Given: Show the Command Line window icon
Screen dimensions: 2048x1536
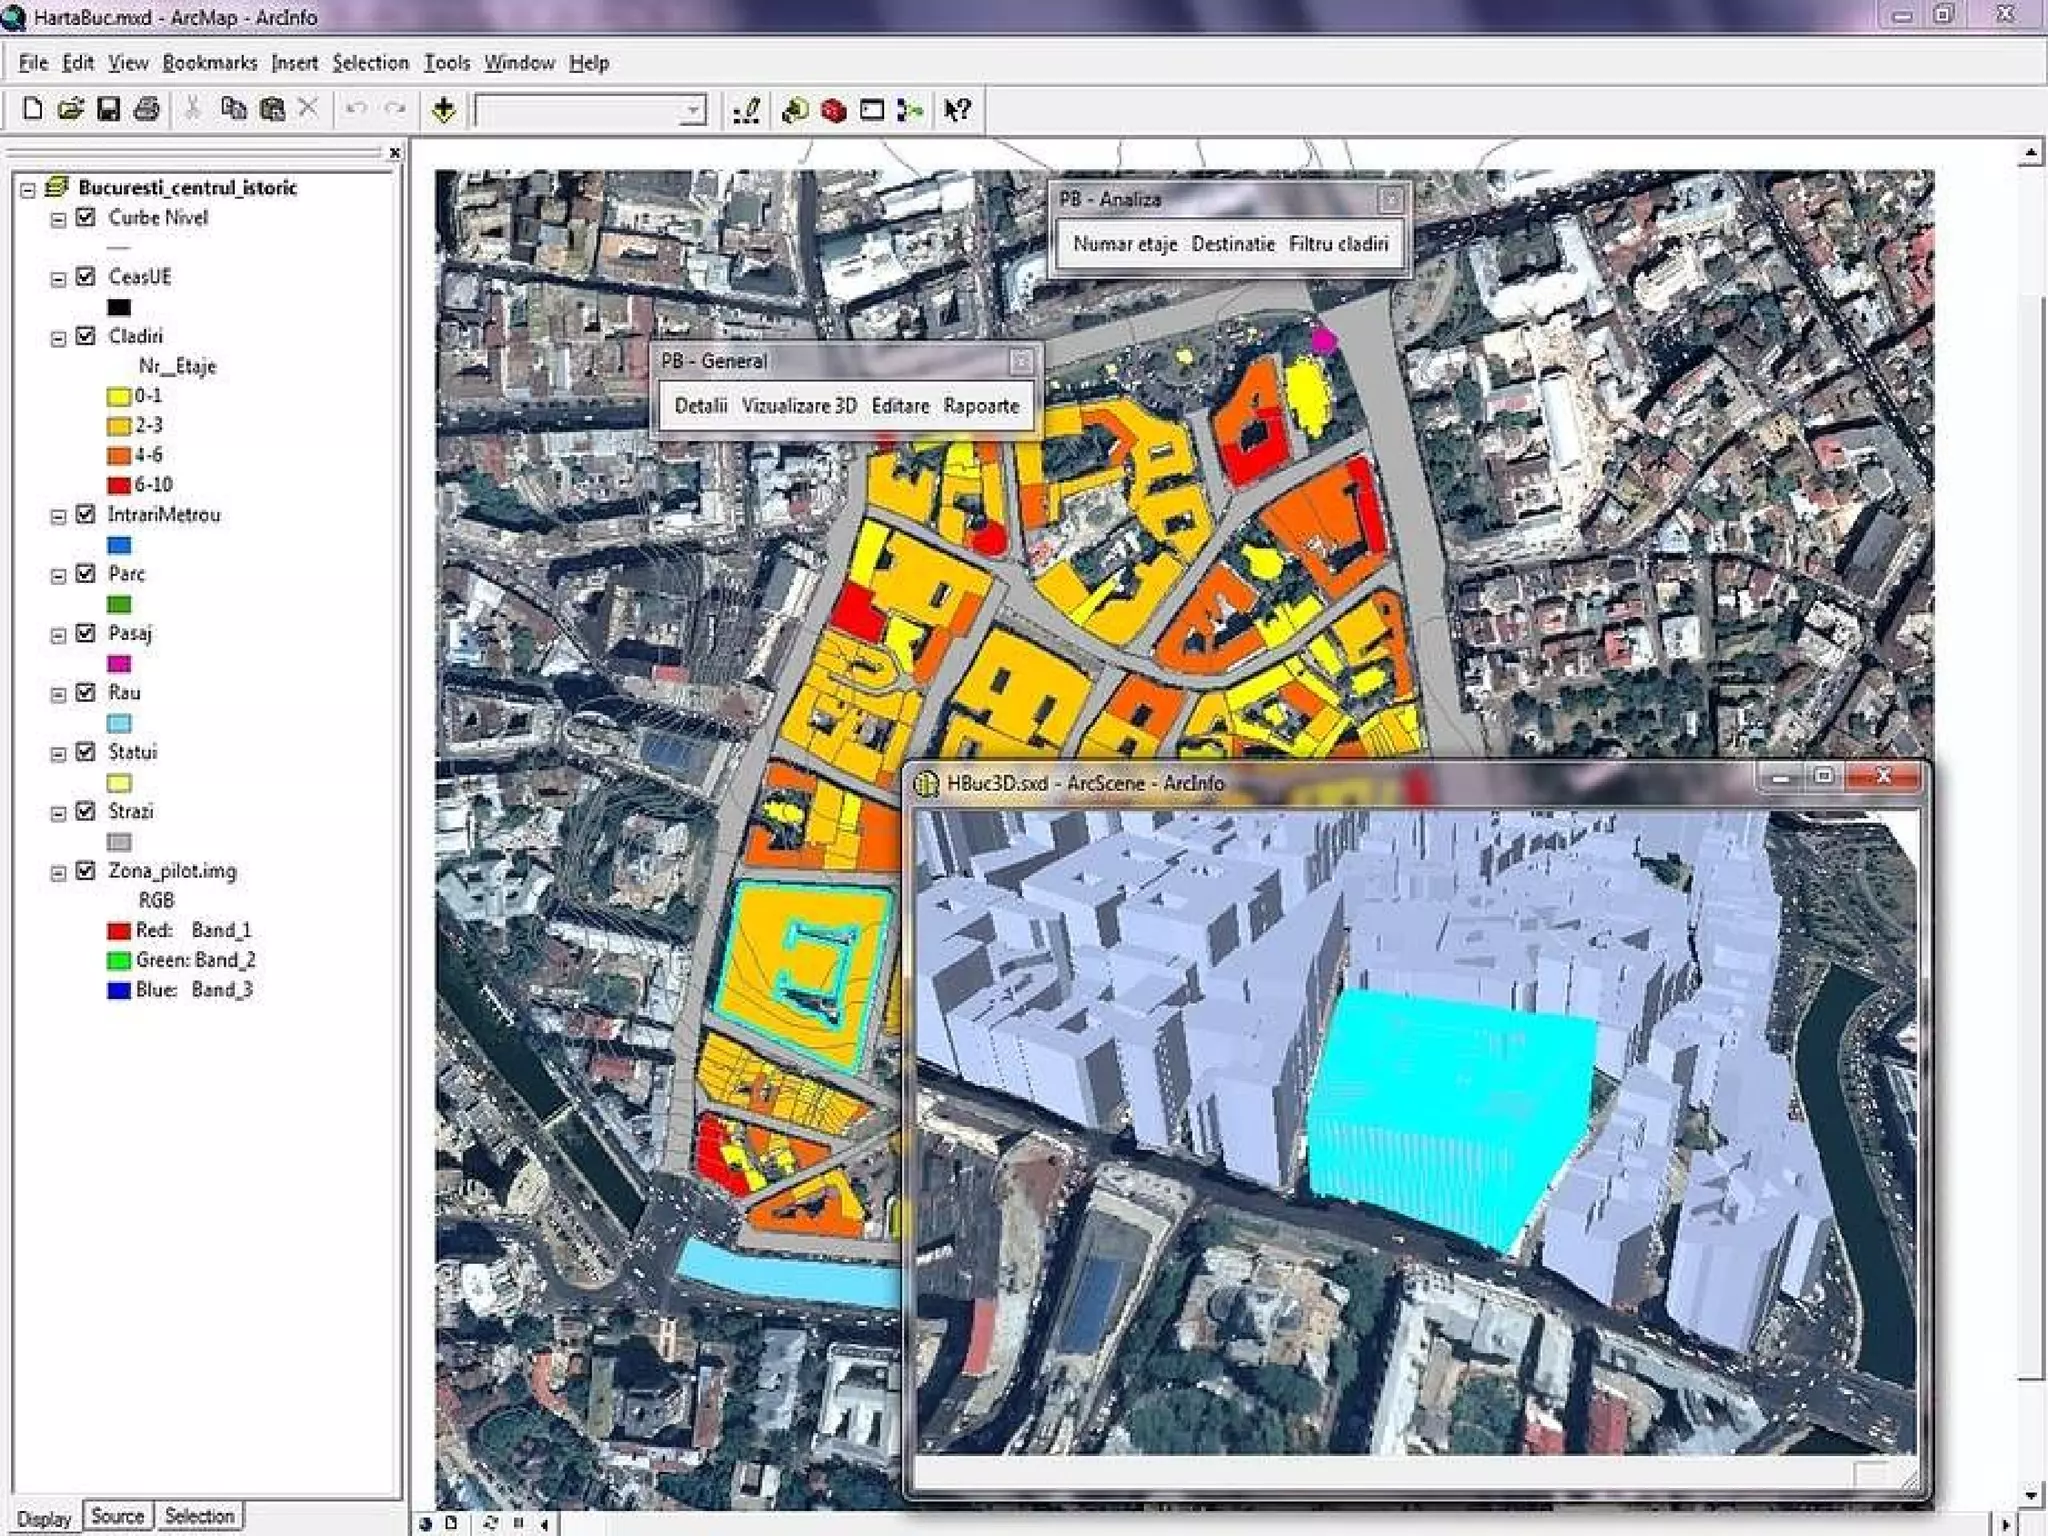Looking at the screenshot, I should [872, 110].
